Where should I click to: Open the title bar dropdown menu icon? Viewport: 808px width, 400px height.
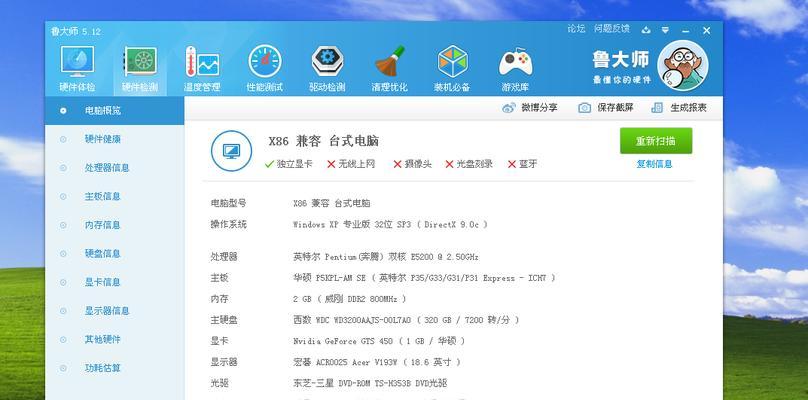[x=665, y=30]
